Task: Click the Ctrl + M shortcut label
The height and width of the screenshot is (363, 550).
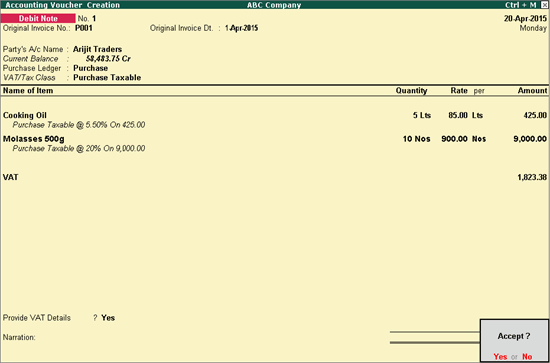Action: coord(521,5)
